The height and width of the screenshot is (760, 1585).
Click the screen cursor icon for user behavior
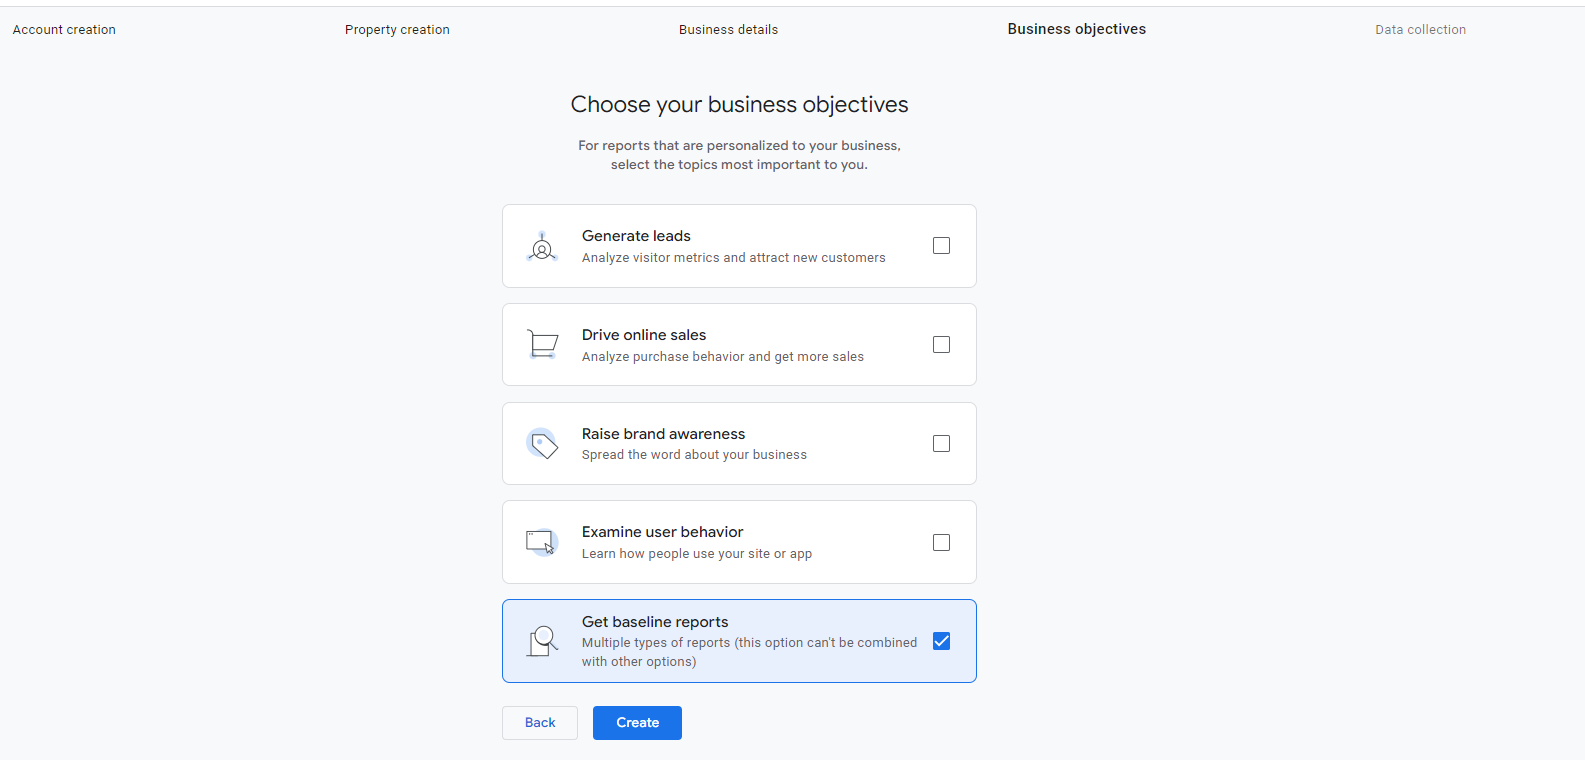point(542,542)
